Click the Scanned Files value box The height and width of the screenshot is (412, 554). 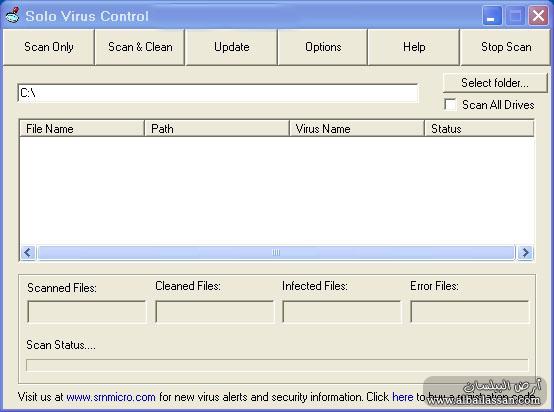coord(87,312)
